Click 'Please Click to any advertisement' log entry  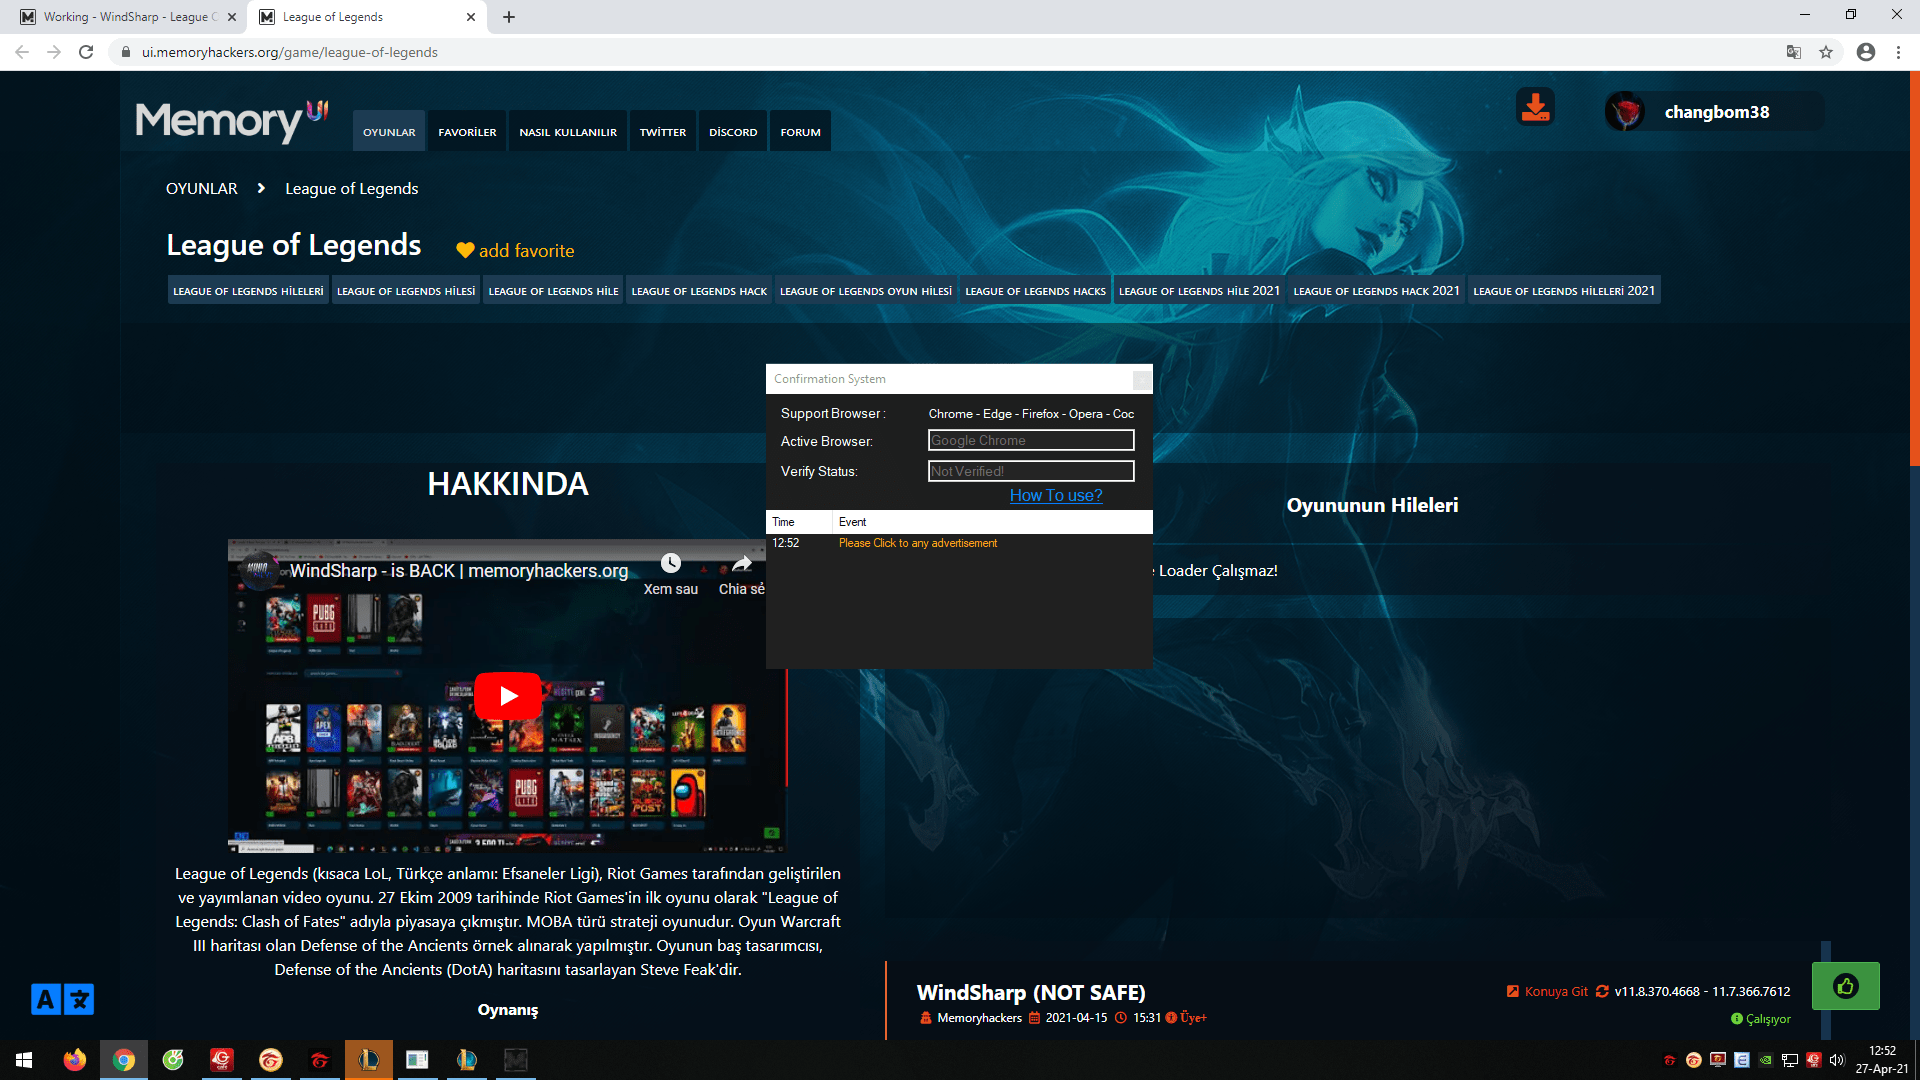coord(918,543)
